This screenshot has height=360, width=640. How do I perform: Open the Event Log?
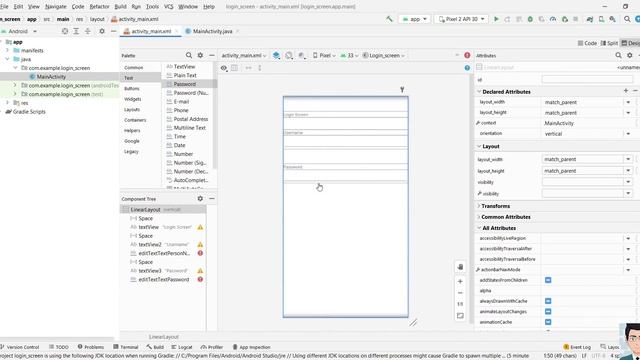point(577,347)
